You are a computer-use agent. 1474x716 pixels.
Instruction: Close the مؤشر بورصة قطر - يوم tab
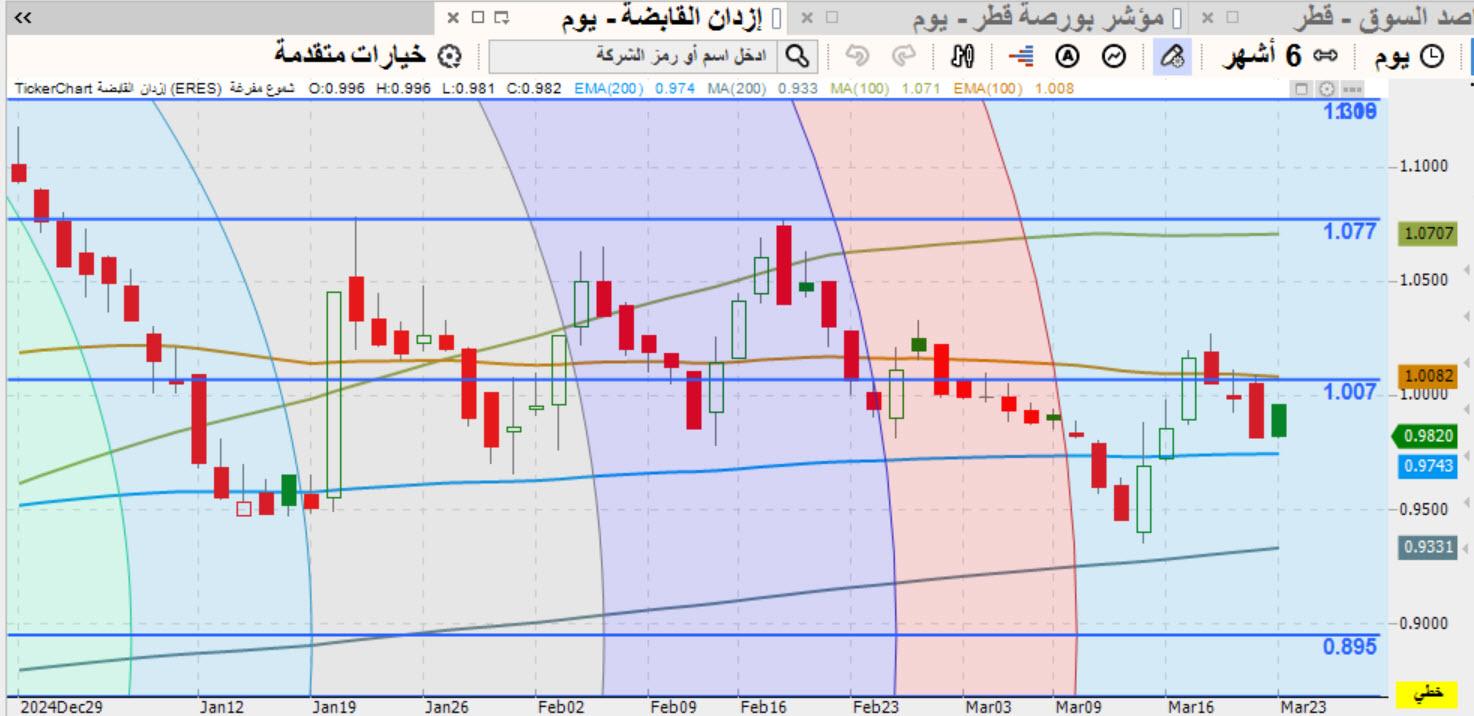[x=807, y=17]
